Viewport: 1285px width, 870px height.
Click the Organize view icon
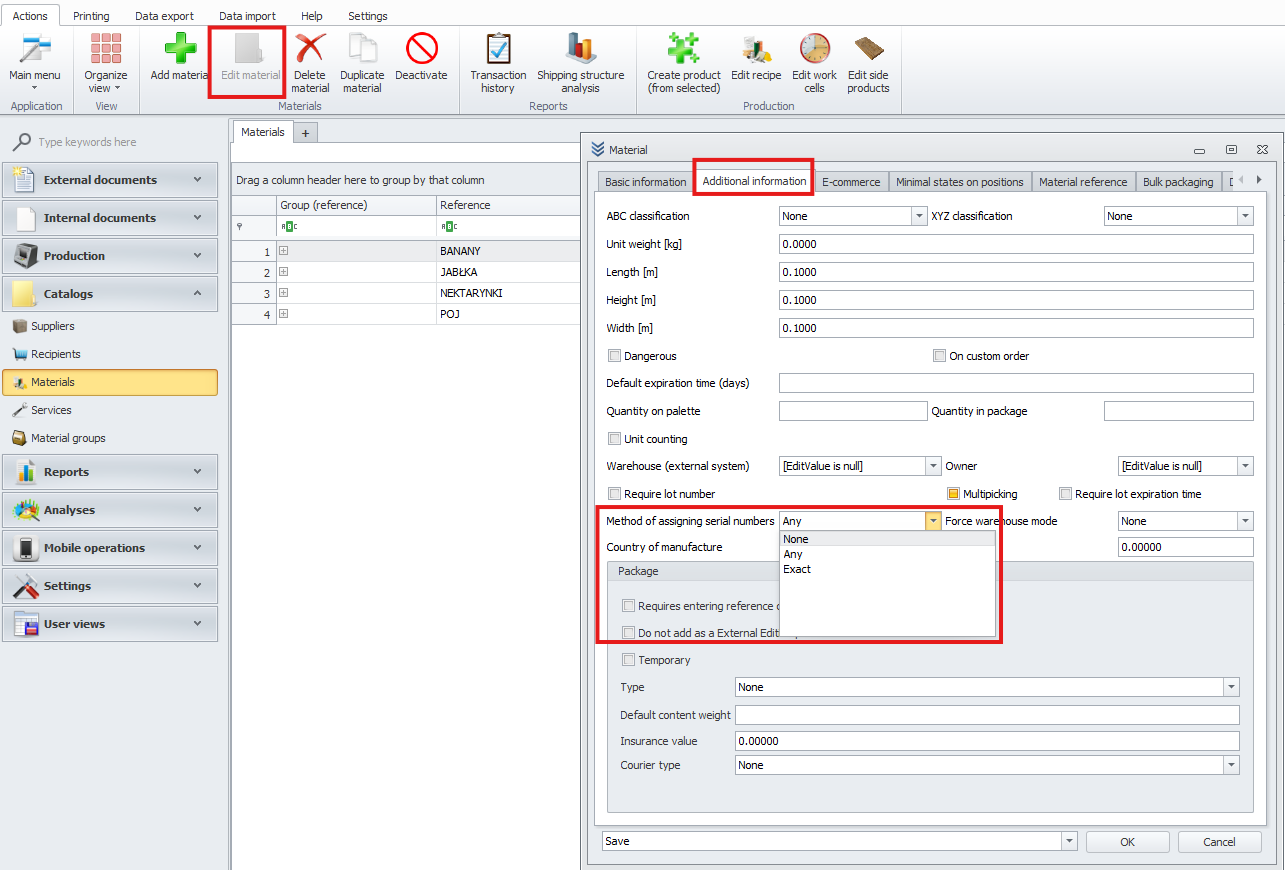click(x=105, y=50)
